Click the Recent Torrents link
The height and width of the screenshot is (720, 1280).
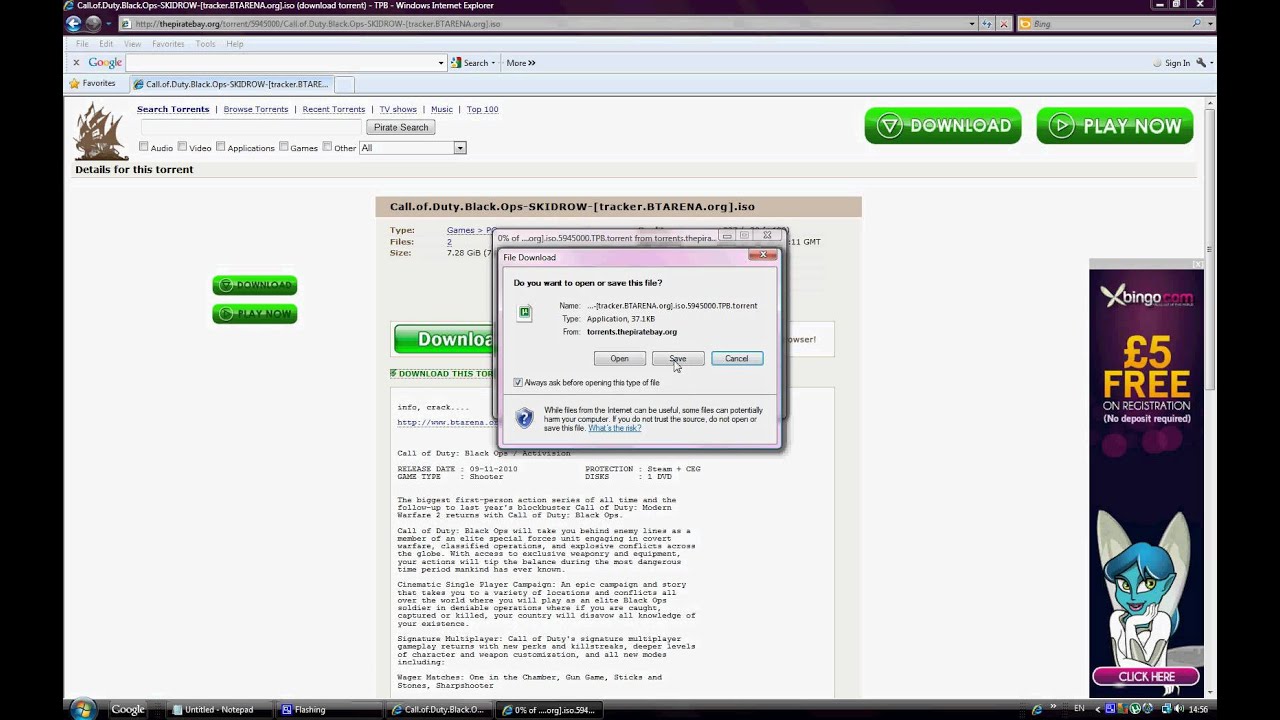334,109
